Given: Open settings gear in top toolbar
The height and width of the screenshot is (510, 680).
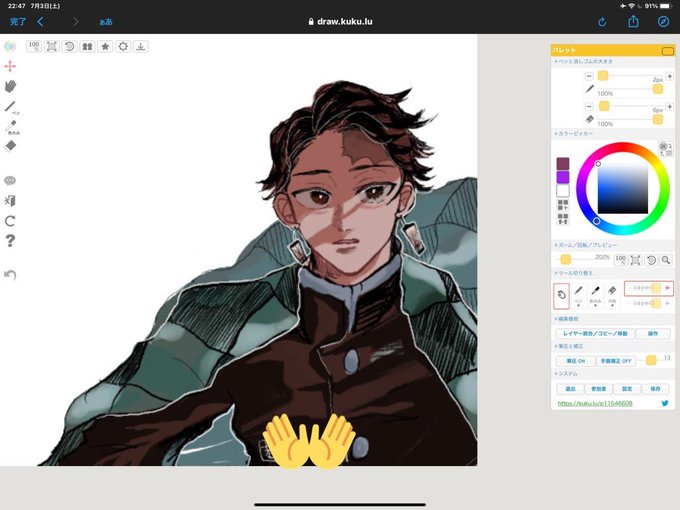Looking at the screenshot, I should [x=123, y=46].
